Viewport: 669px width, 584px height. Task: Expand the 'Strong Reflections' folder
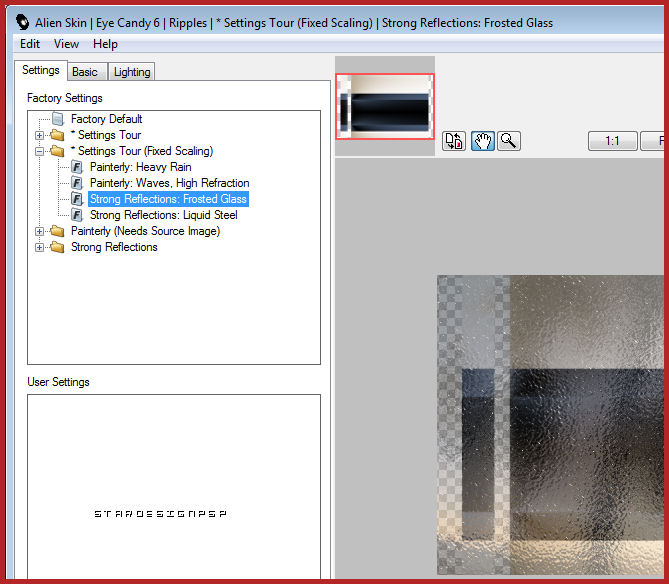[39, 248]
